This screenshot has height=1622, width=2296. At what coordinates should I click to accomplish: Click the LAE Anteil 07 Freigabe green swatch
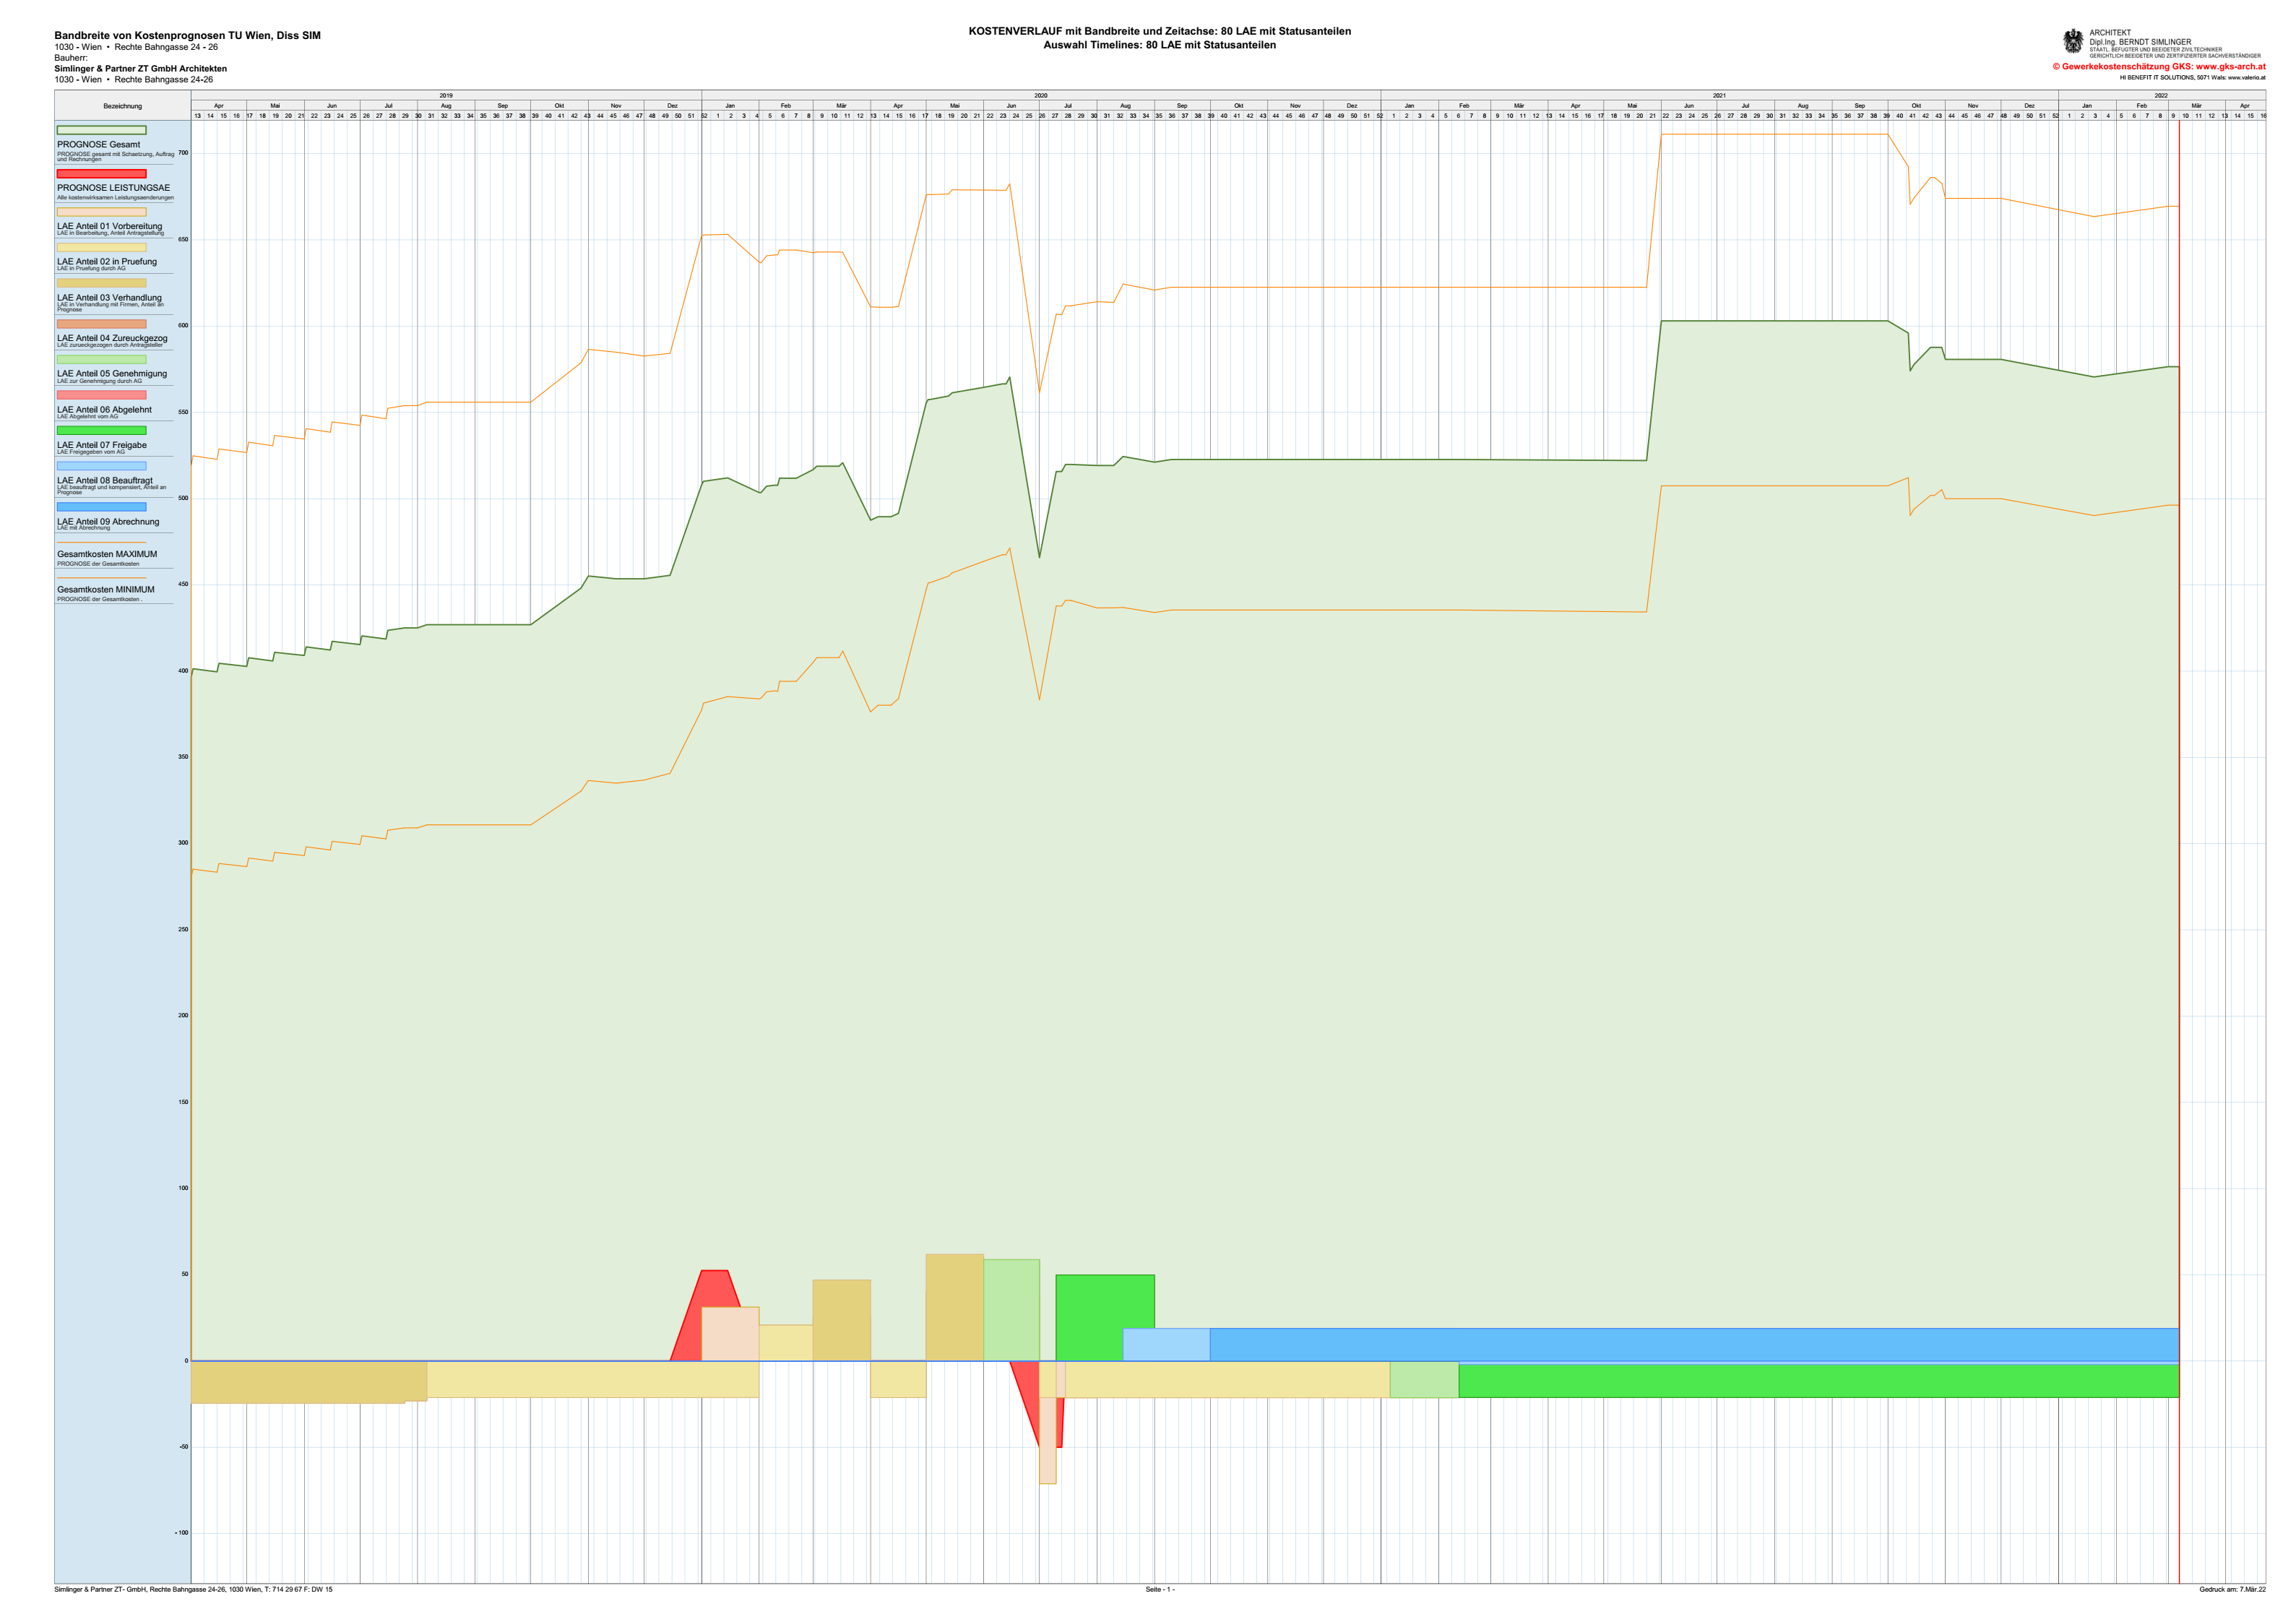(101, 431)
